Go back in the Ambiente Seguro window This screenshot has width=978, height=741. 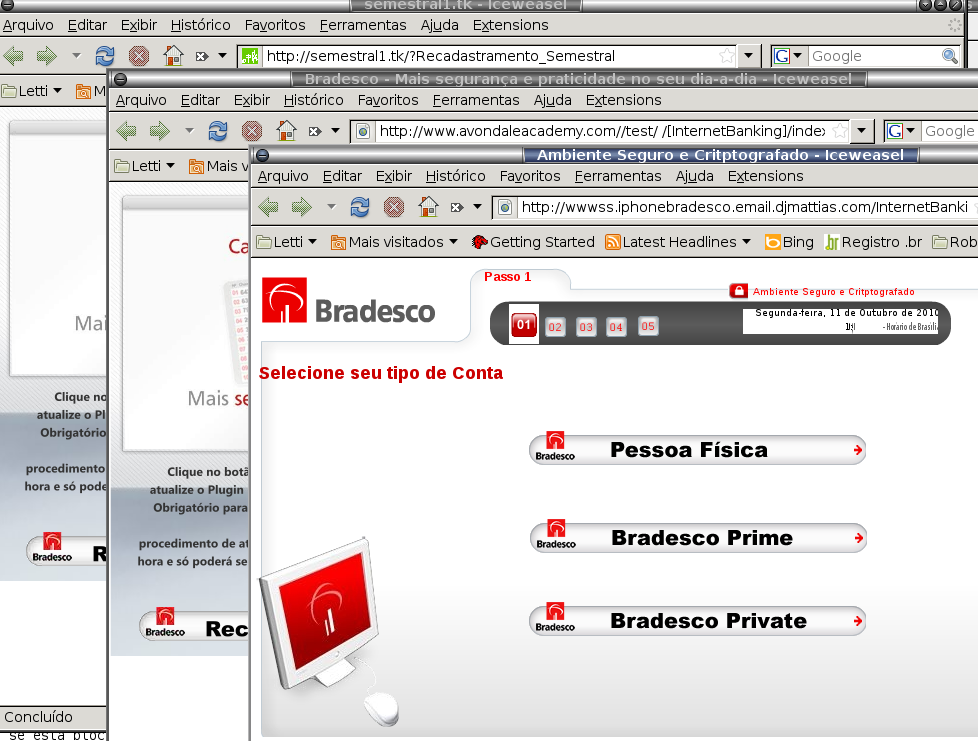pyautogui.click(x=269, y=206)
